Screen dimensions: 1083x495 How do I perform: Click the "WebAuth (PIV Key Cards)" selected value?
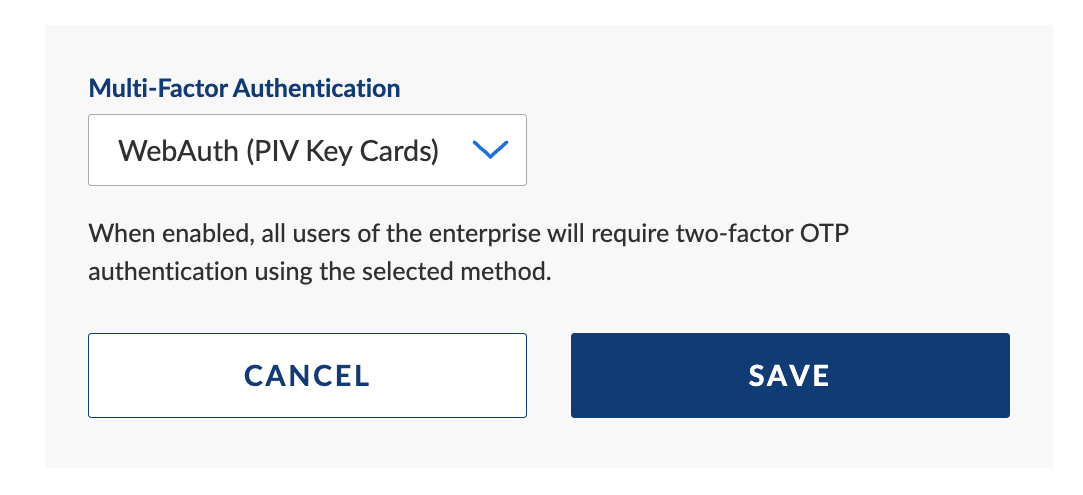click(x=278, y=151)
